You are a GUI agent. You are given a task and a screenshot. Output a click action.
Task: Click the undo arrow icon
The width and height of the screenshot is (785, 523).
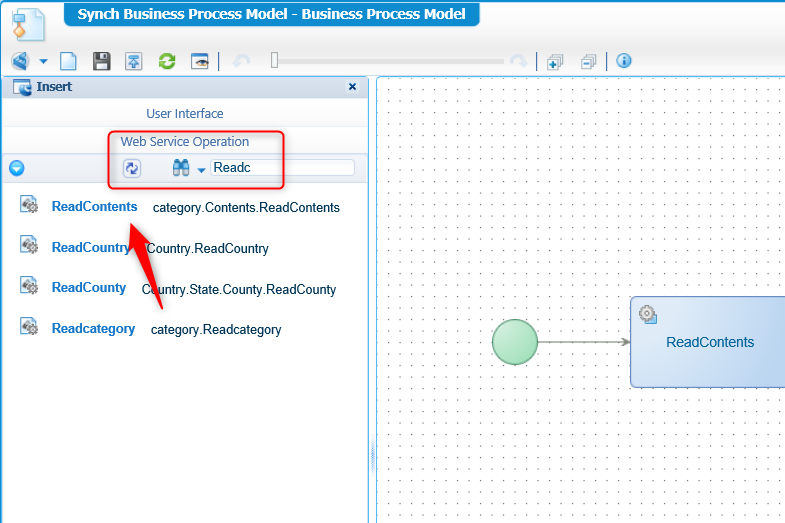(241, 61)
